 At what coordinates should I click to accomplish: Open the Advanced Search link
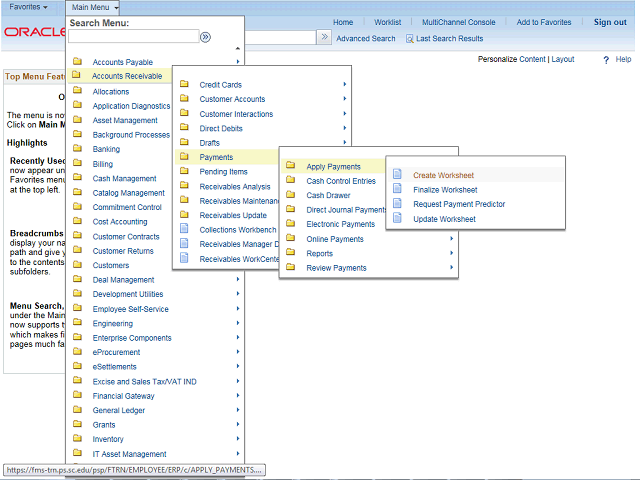pos(366,39)
